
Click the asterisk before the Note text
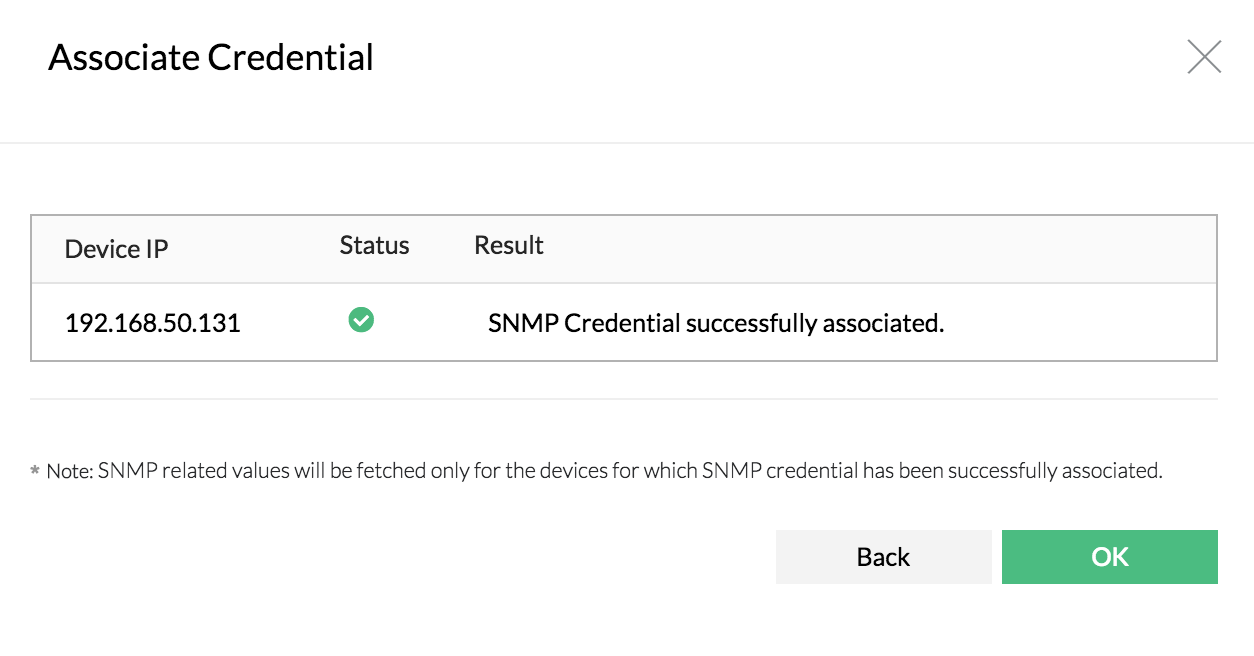pyautogui.click(x=35, y=471)
